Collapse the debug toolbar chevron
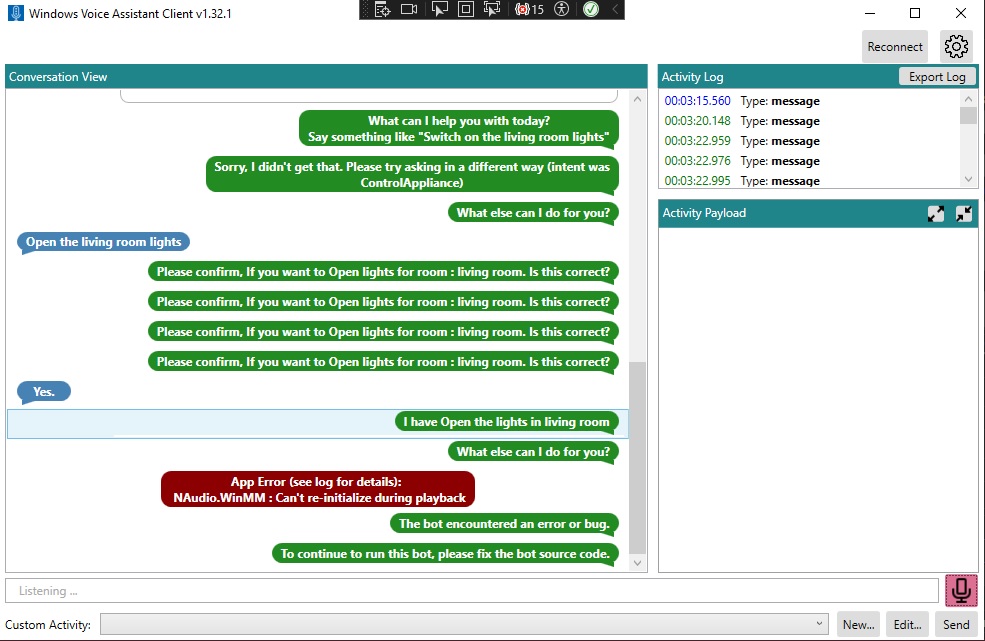Viewport: 985px width, 641px height. point(615,9)
